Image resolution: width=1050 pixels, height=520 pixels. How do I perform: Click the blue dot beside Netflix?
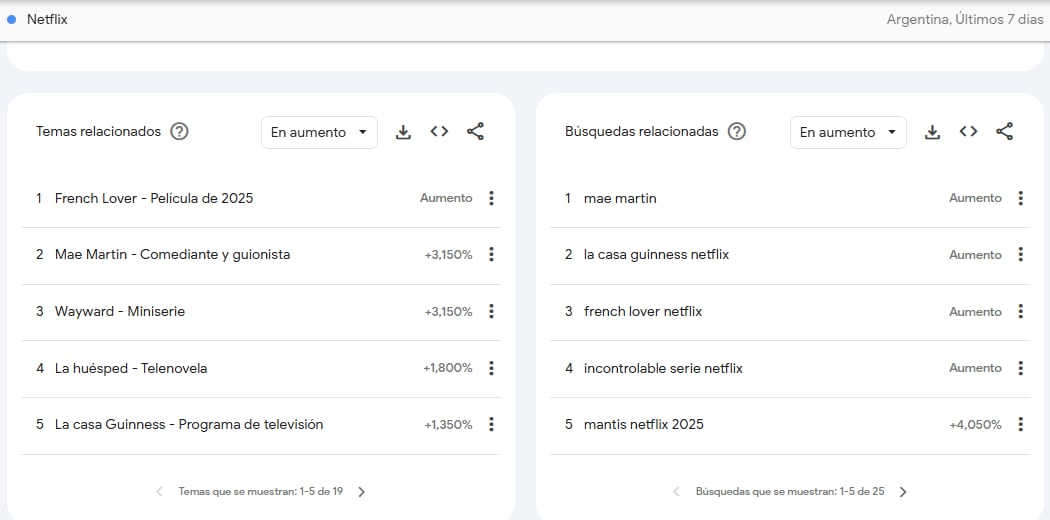click(11, 19)
